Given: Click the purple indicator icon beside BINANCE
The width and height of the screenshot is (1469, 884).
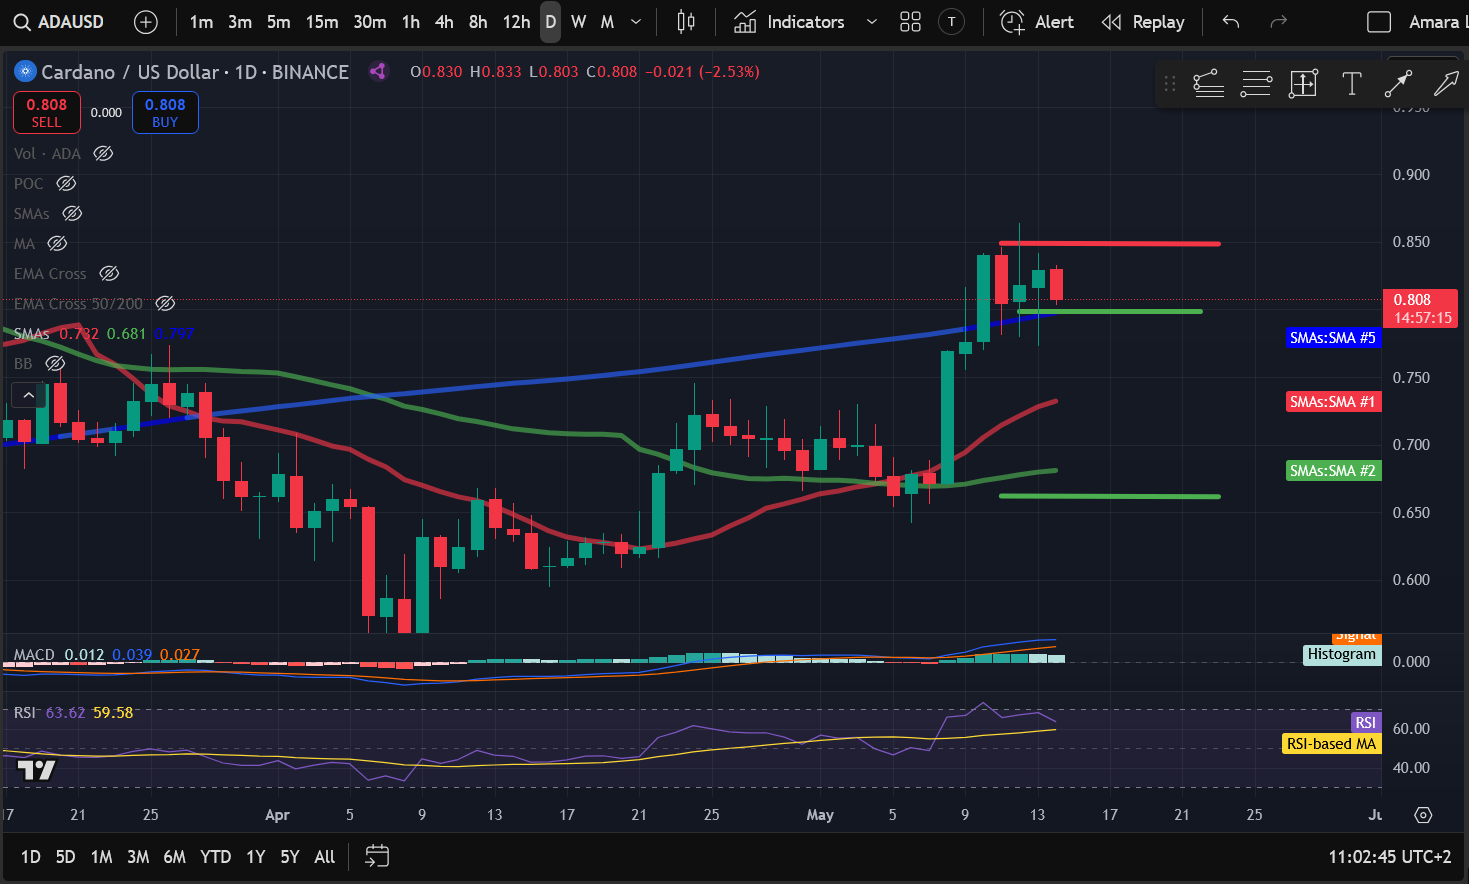Looking at the screenshot, I should [377, 71].
